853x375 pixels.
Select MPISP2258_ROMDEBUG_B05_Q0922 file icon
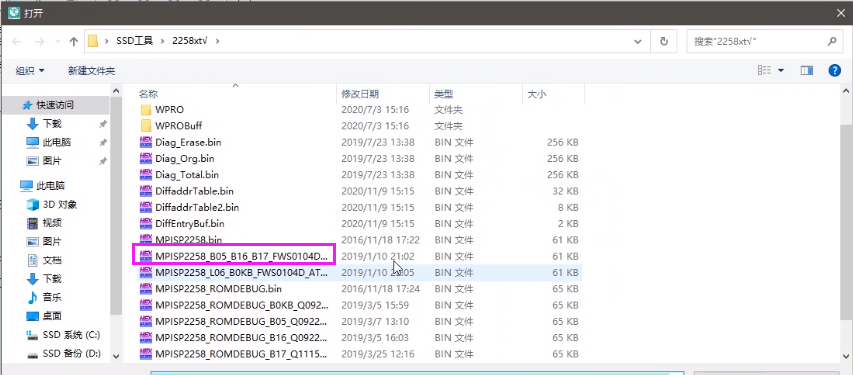click(145, 321)
